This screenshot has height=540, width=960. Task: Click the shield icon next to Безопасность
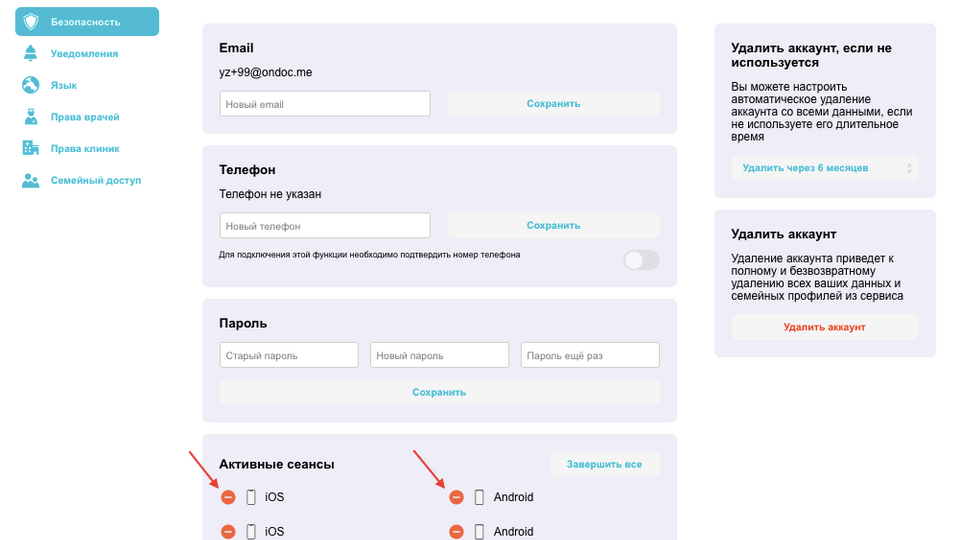(31, 22)
